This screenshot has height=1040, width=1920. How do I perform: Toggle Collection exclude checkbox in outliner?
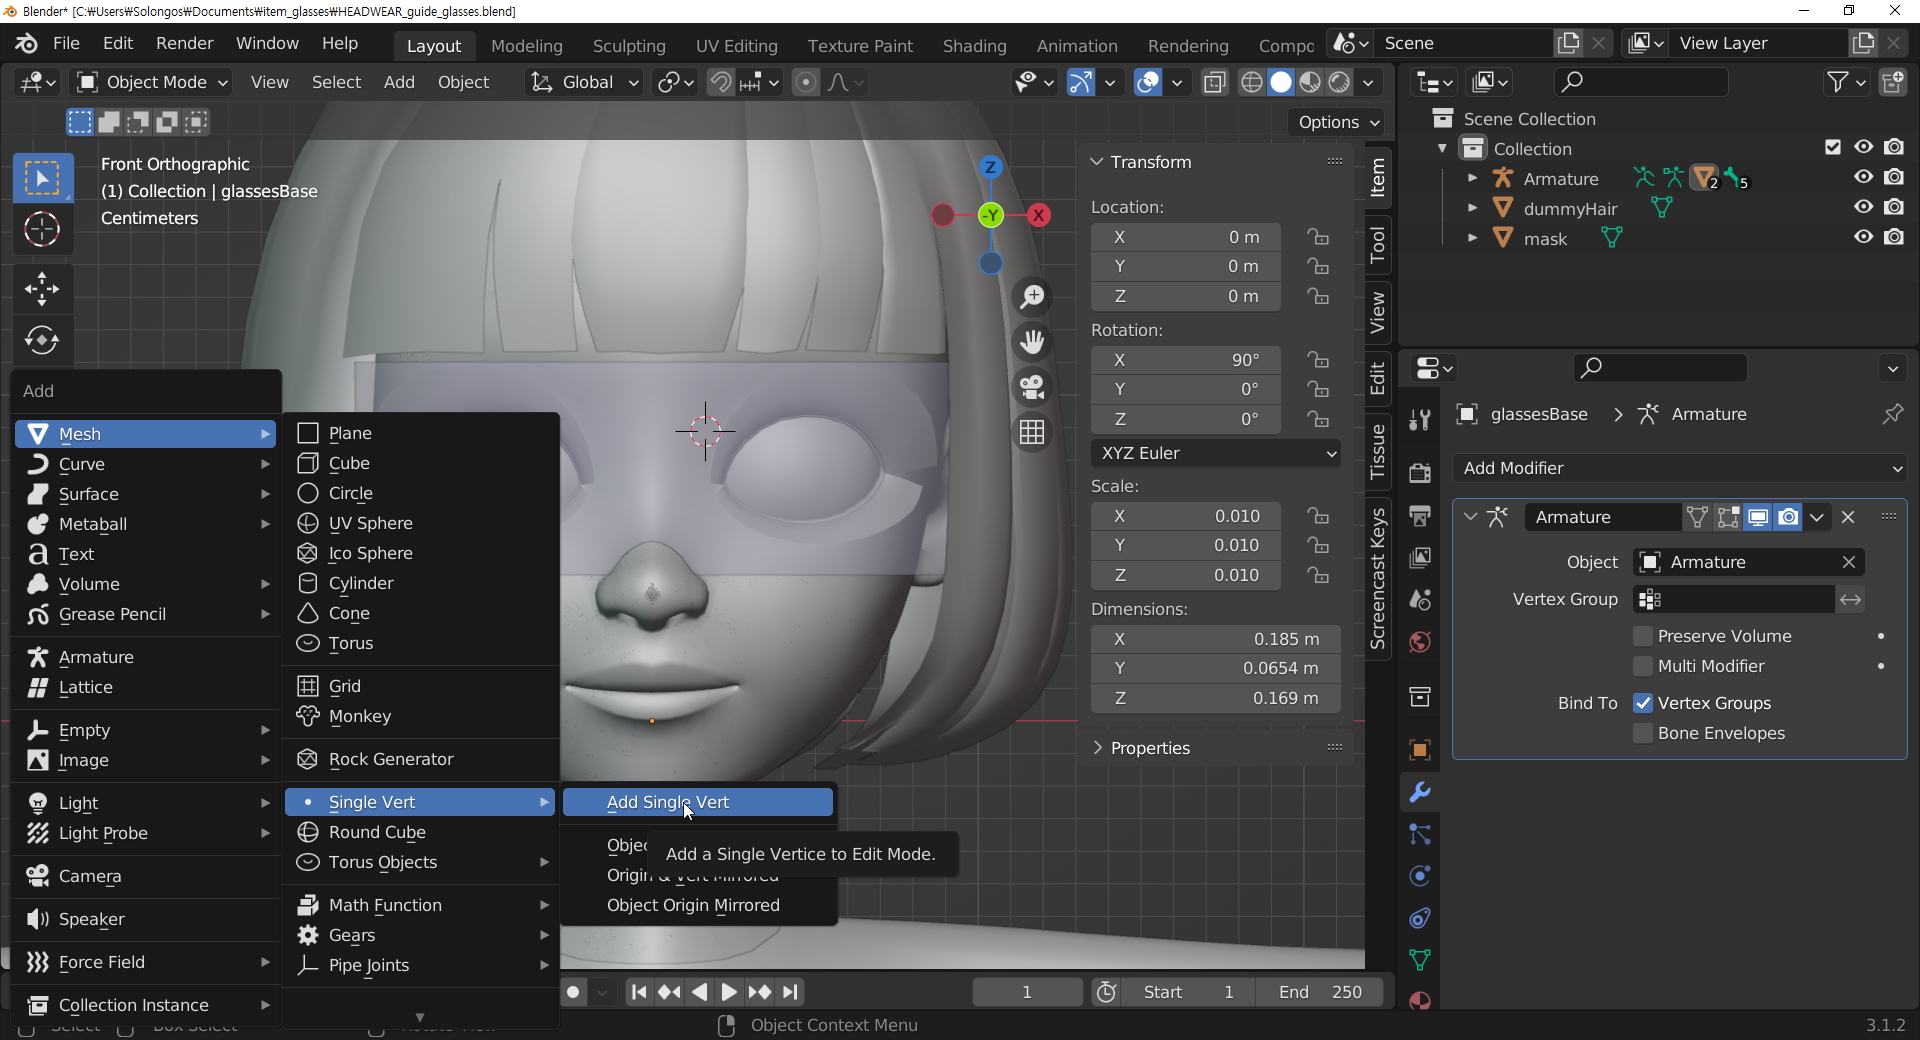coord(1833,147)
